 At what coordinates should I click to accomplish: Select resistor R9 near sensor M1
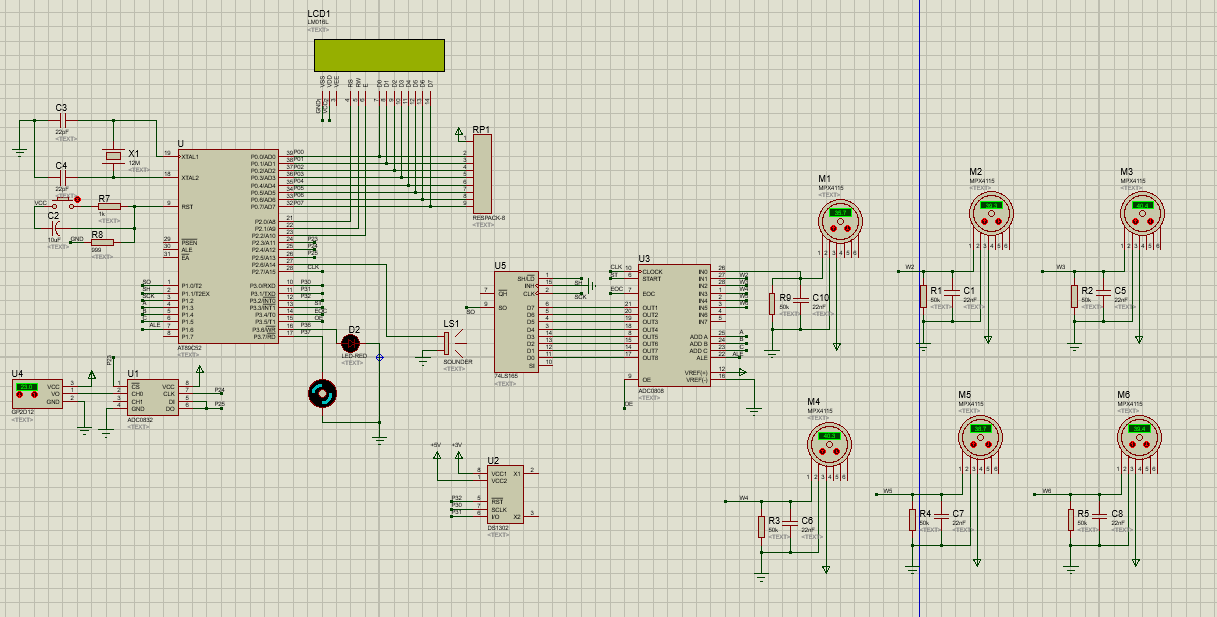(771, 303)
